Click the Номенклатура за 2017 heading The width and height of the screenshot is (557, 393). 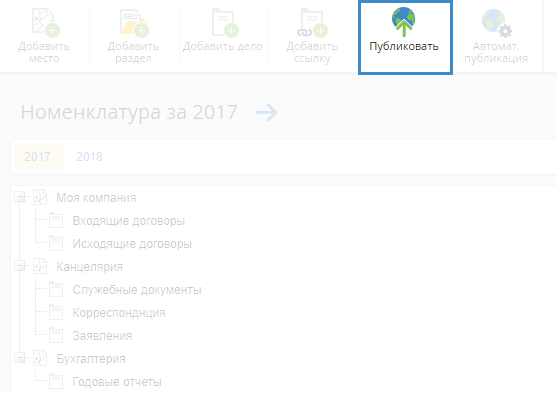click(x=129, y=113)
